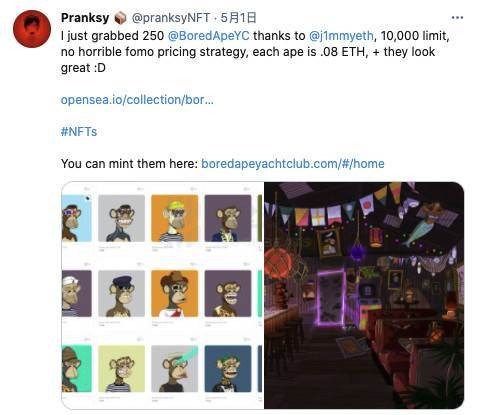
Task: Click the 5月1日 tweet date
Action: (238, 18)
